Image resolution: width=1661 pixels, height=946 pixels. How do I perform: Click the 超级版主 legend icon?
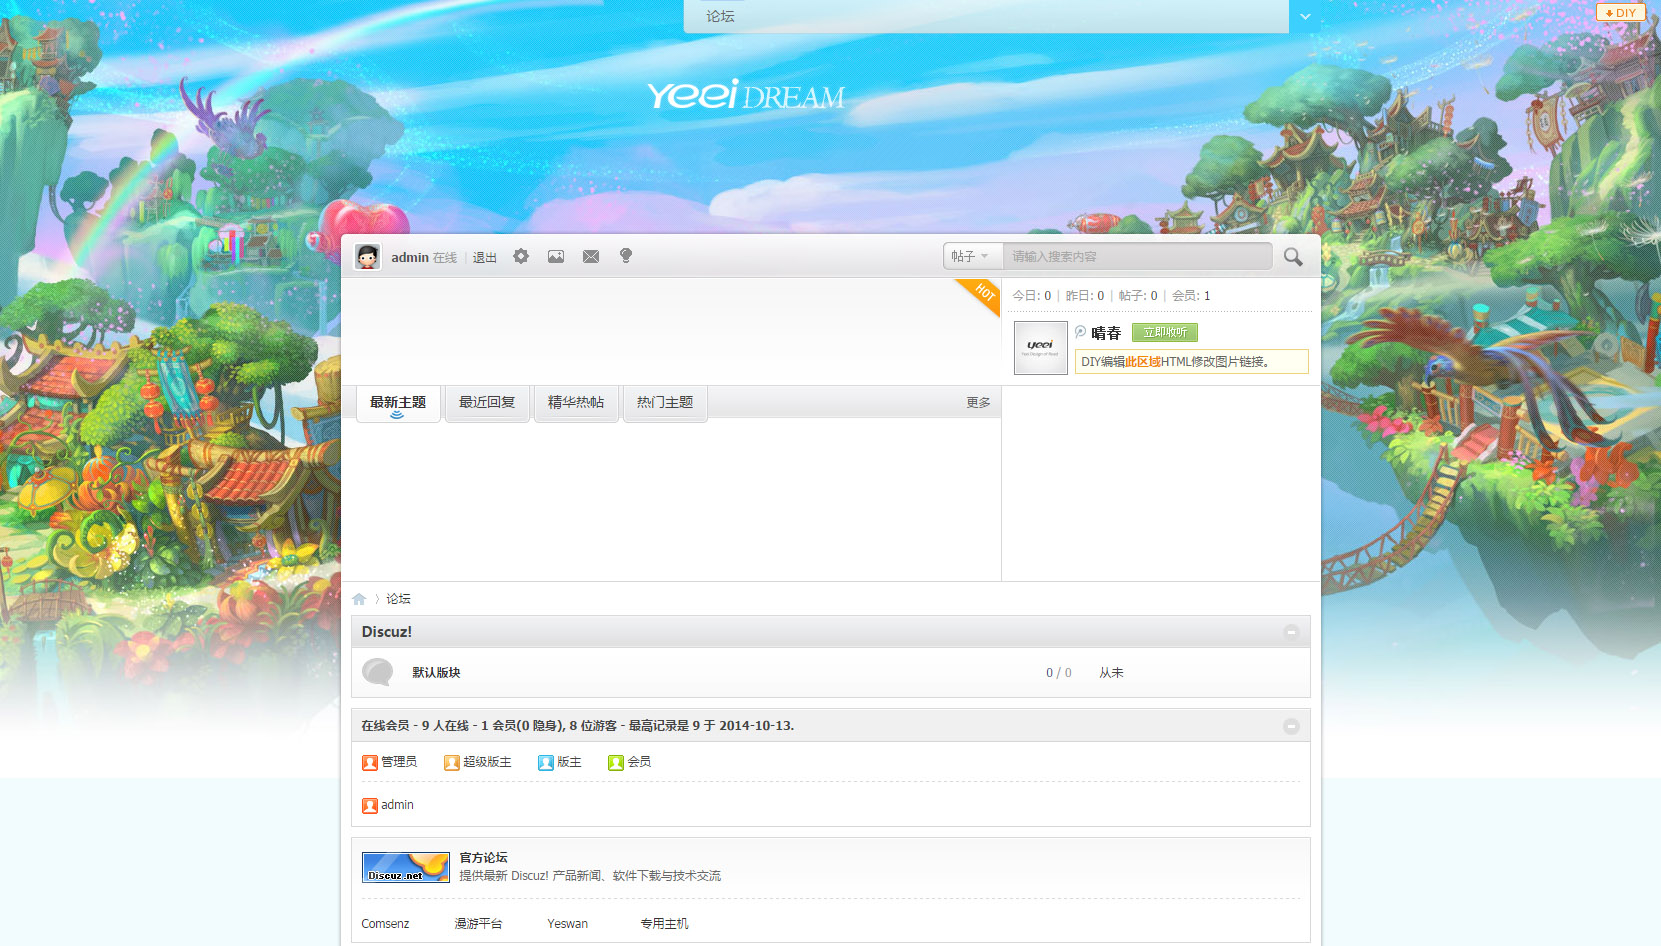[452, 762]
